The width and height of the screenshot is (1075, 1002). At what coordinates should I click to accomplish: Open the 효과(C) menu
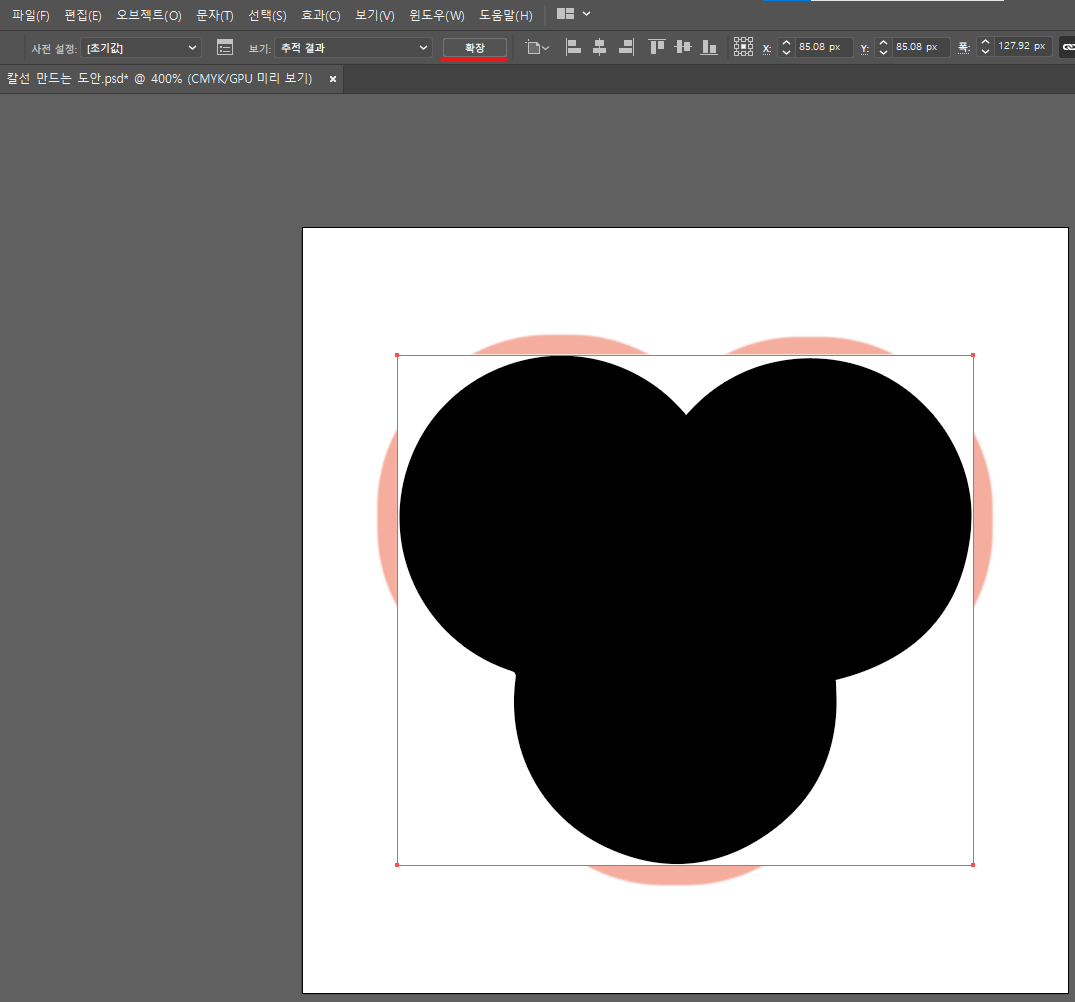[x=320, y=15]
